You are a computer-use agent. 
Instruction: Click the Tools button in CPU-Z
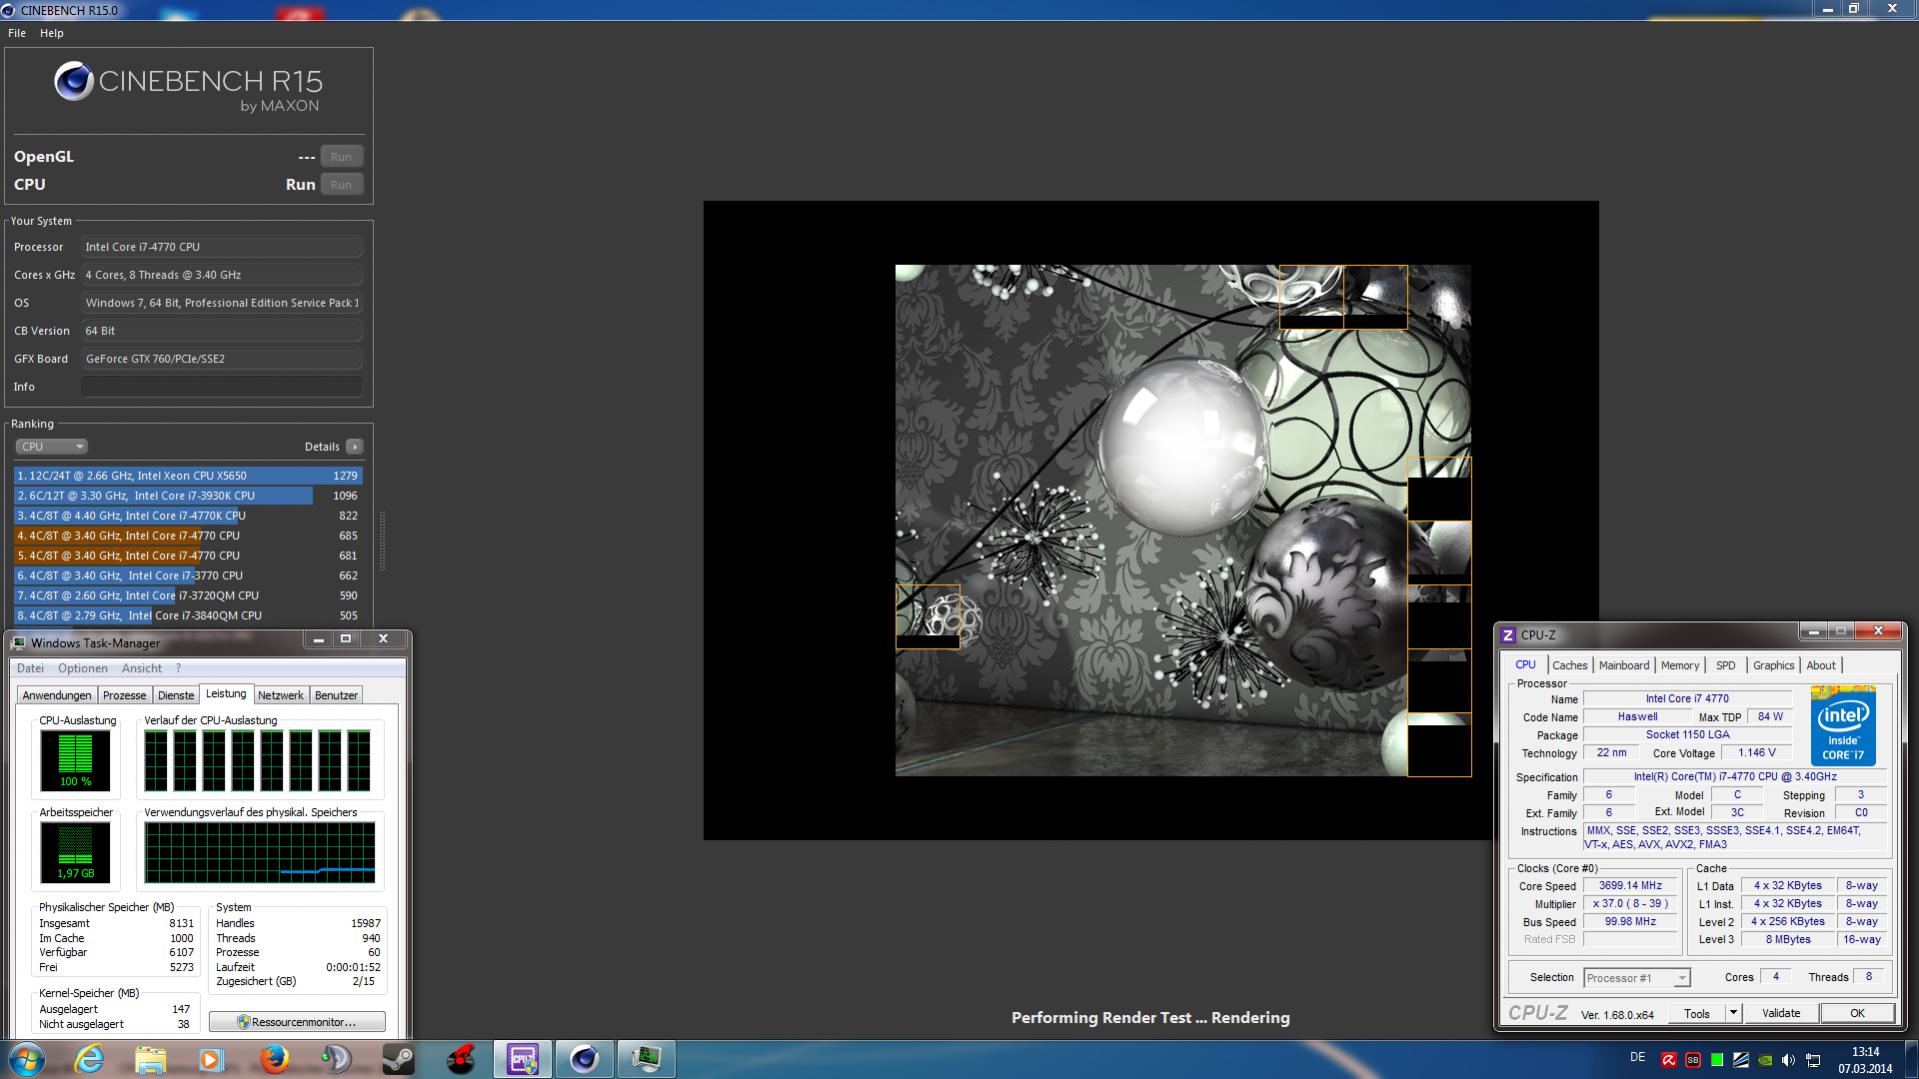pyautogui.click(x=1697, y=1013)
